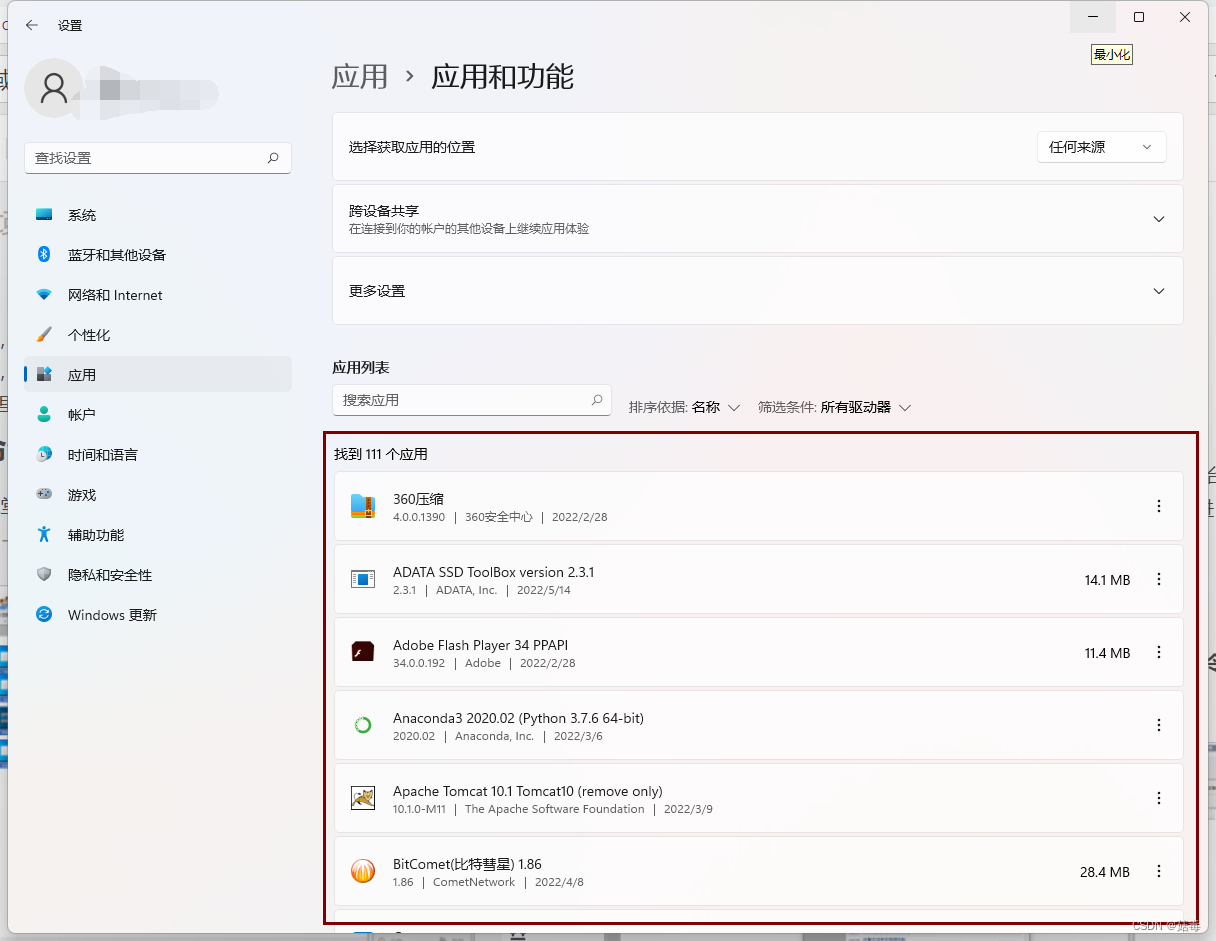1216x941 pixels.
Task: Maximize the 设置 window
Action: pos(1139,17)
